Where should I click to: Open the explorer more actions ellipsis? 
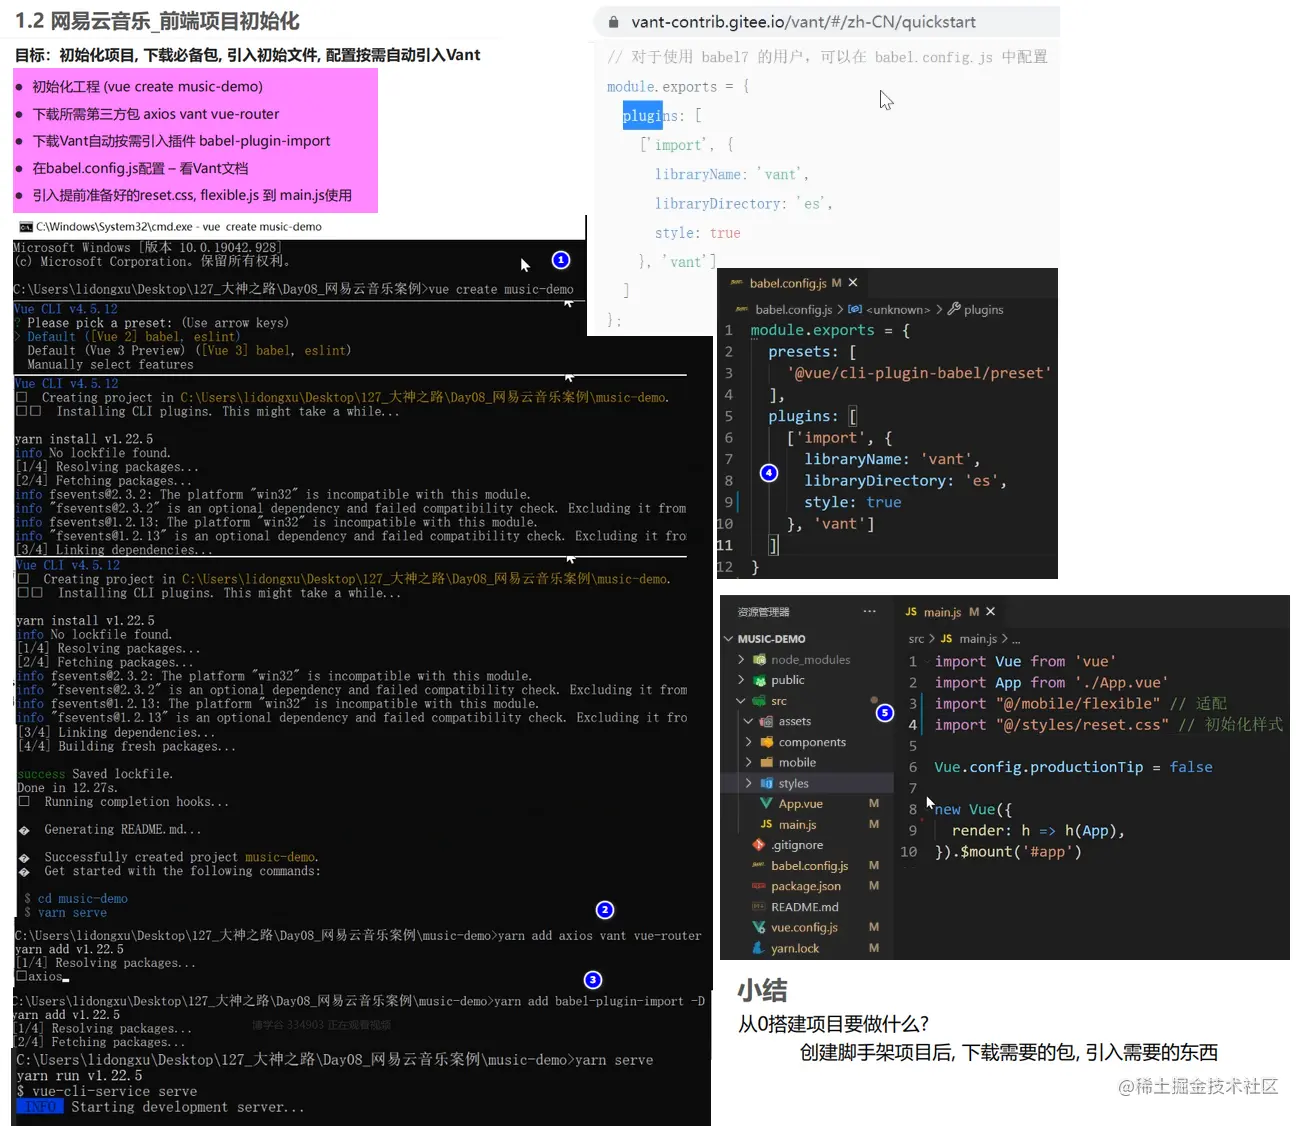pos(870,611)
